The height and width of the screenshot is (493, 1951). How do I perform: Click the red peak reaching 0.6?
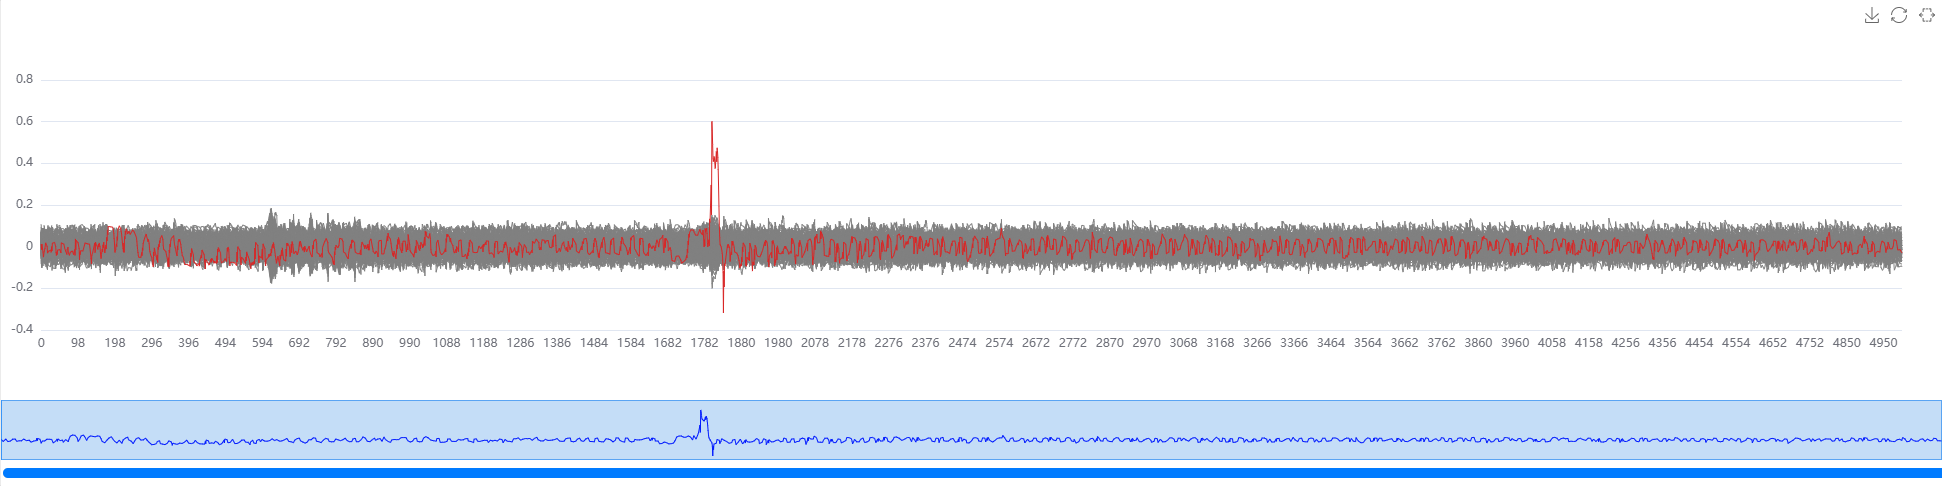[x=711, y=124]
